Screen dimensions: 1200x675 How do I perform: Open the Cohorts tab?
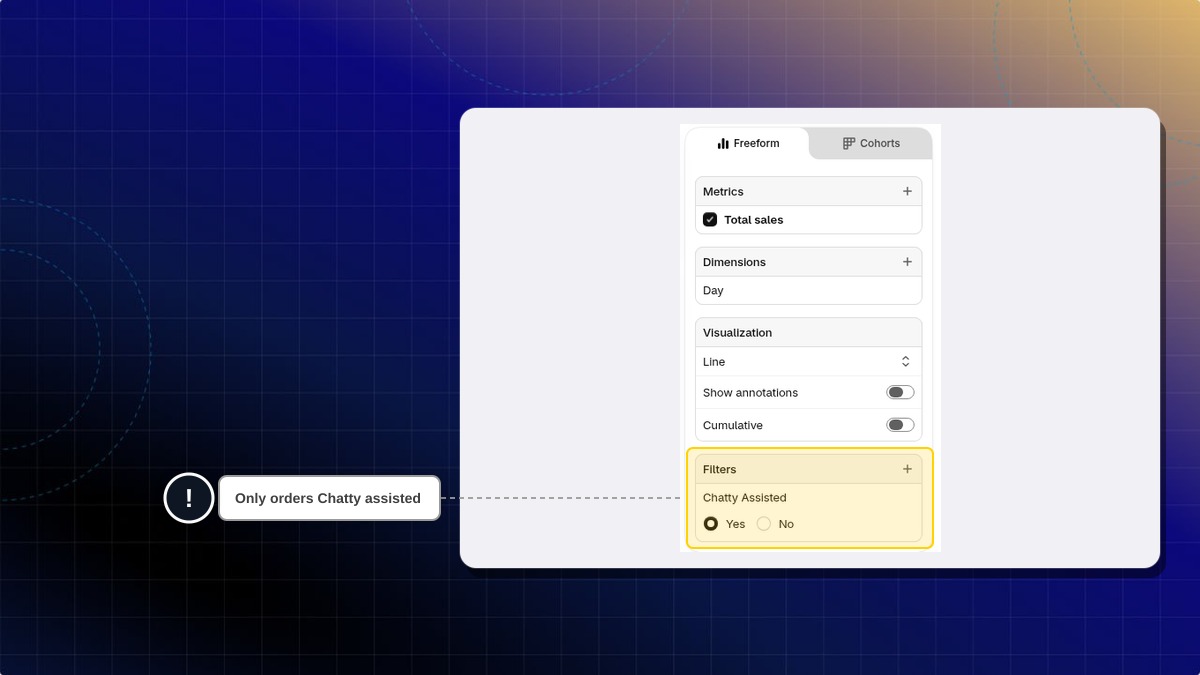pyautogui.click(x=871, y=143)
